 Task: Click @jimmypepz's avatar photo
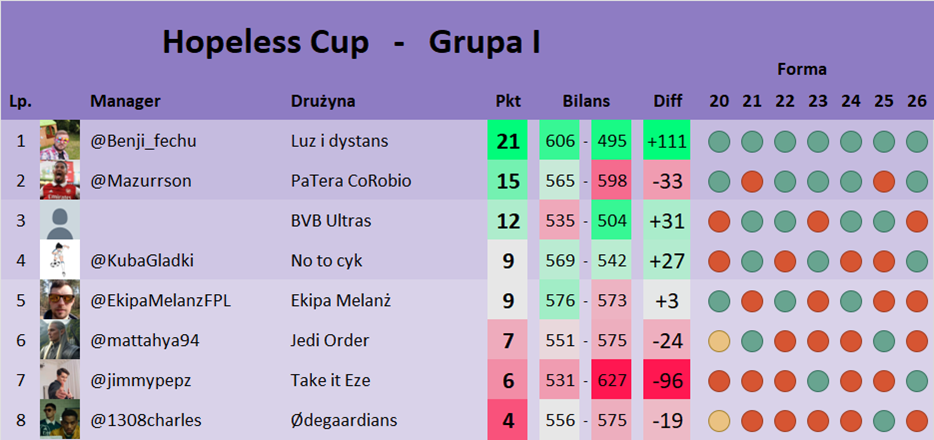[x=59, y=380]
